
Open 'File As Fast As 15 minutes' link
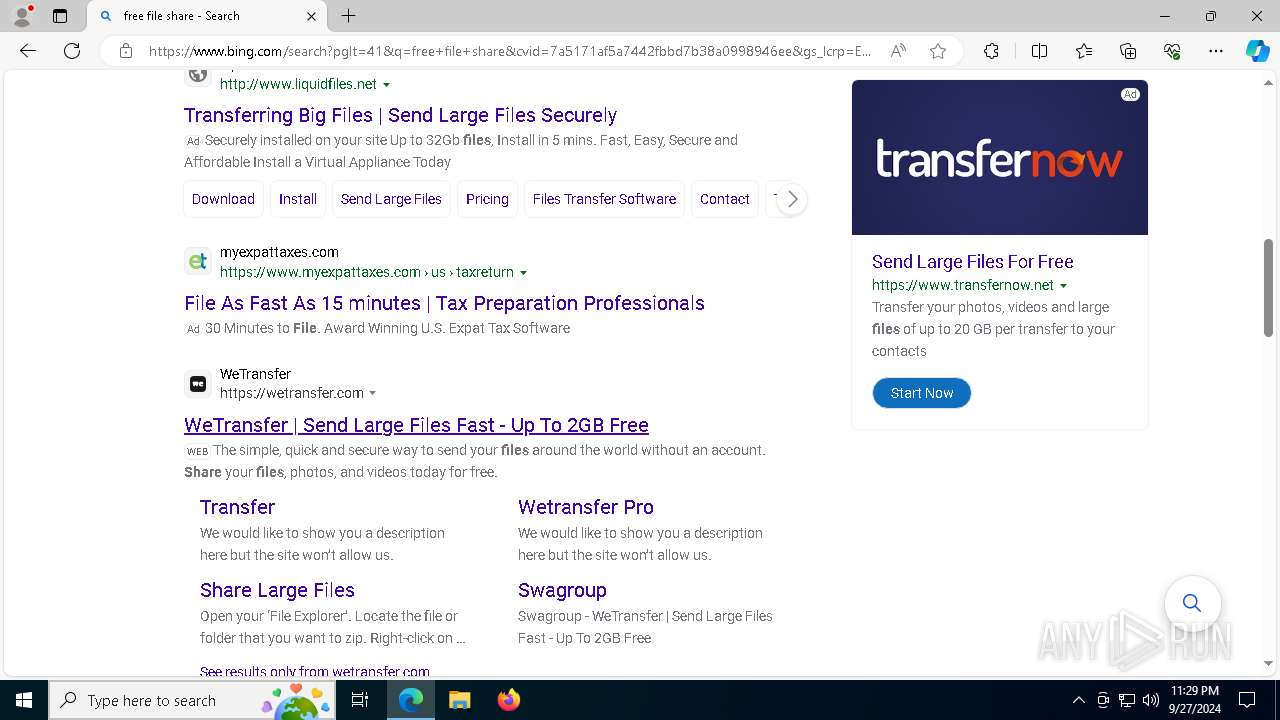444,303
